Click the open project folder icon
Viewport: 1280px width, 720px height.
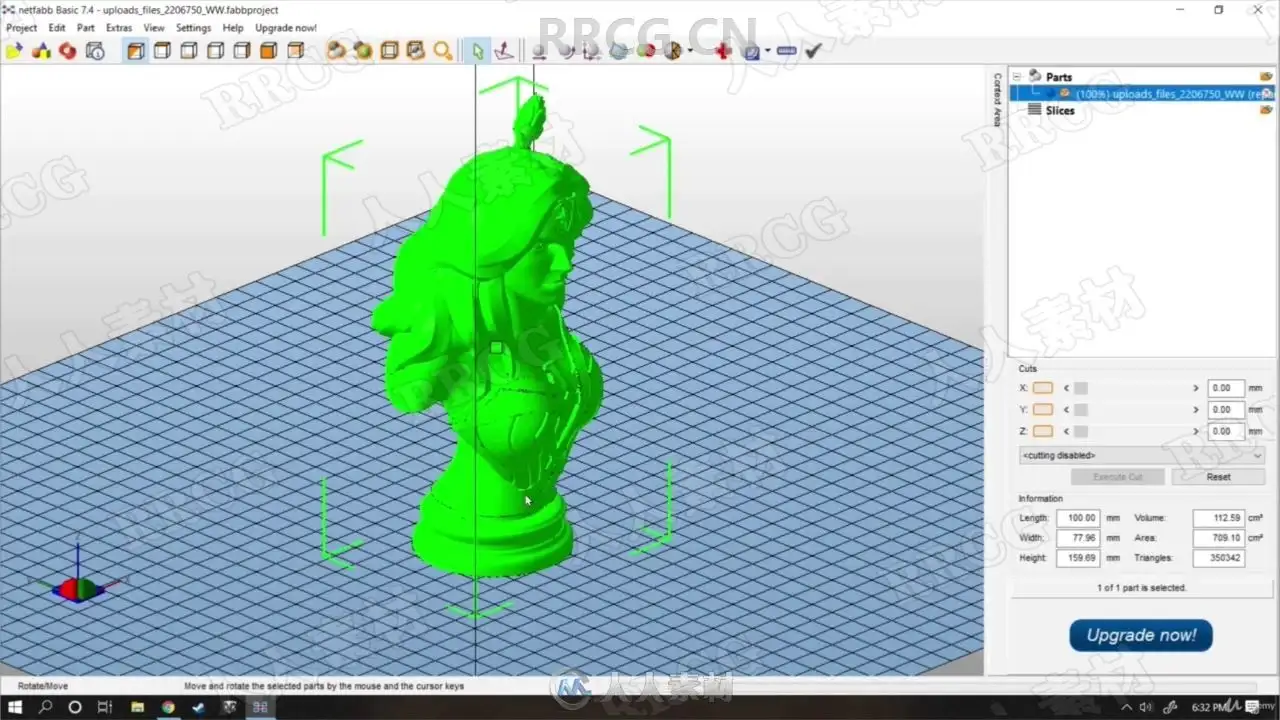[x=14, y=50]
